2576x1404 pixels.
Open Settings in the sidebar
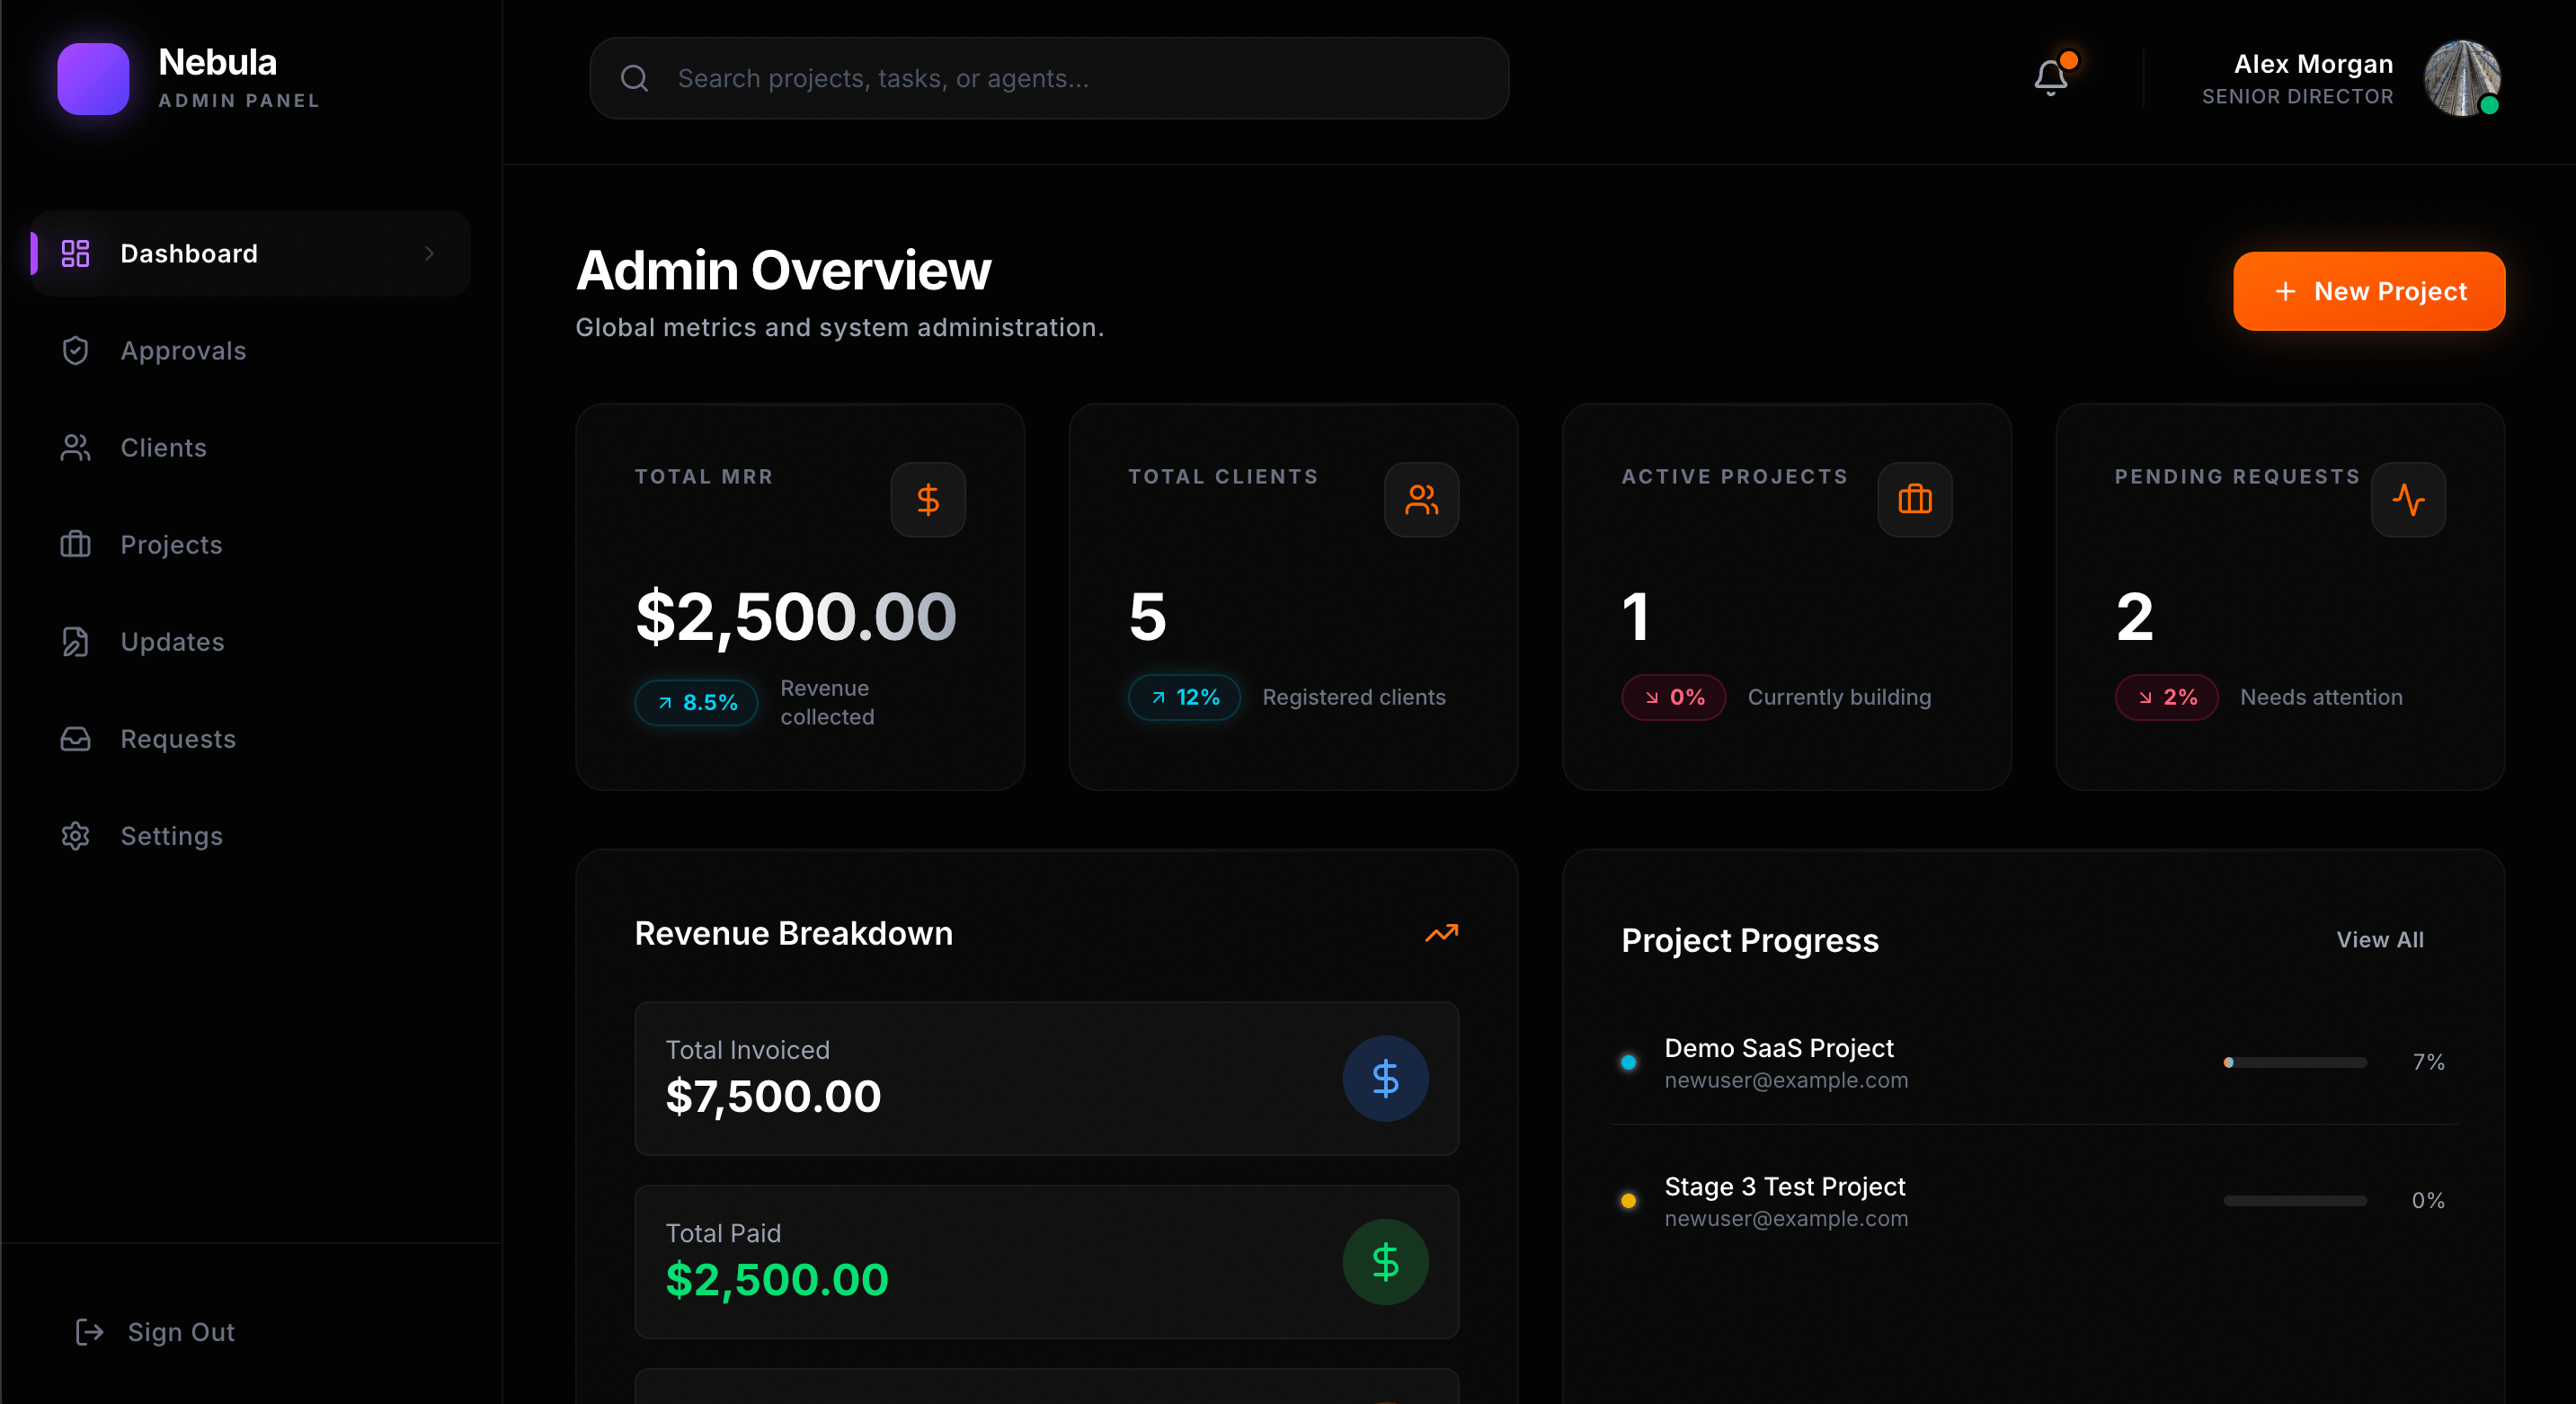171,836
